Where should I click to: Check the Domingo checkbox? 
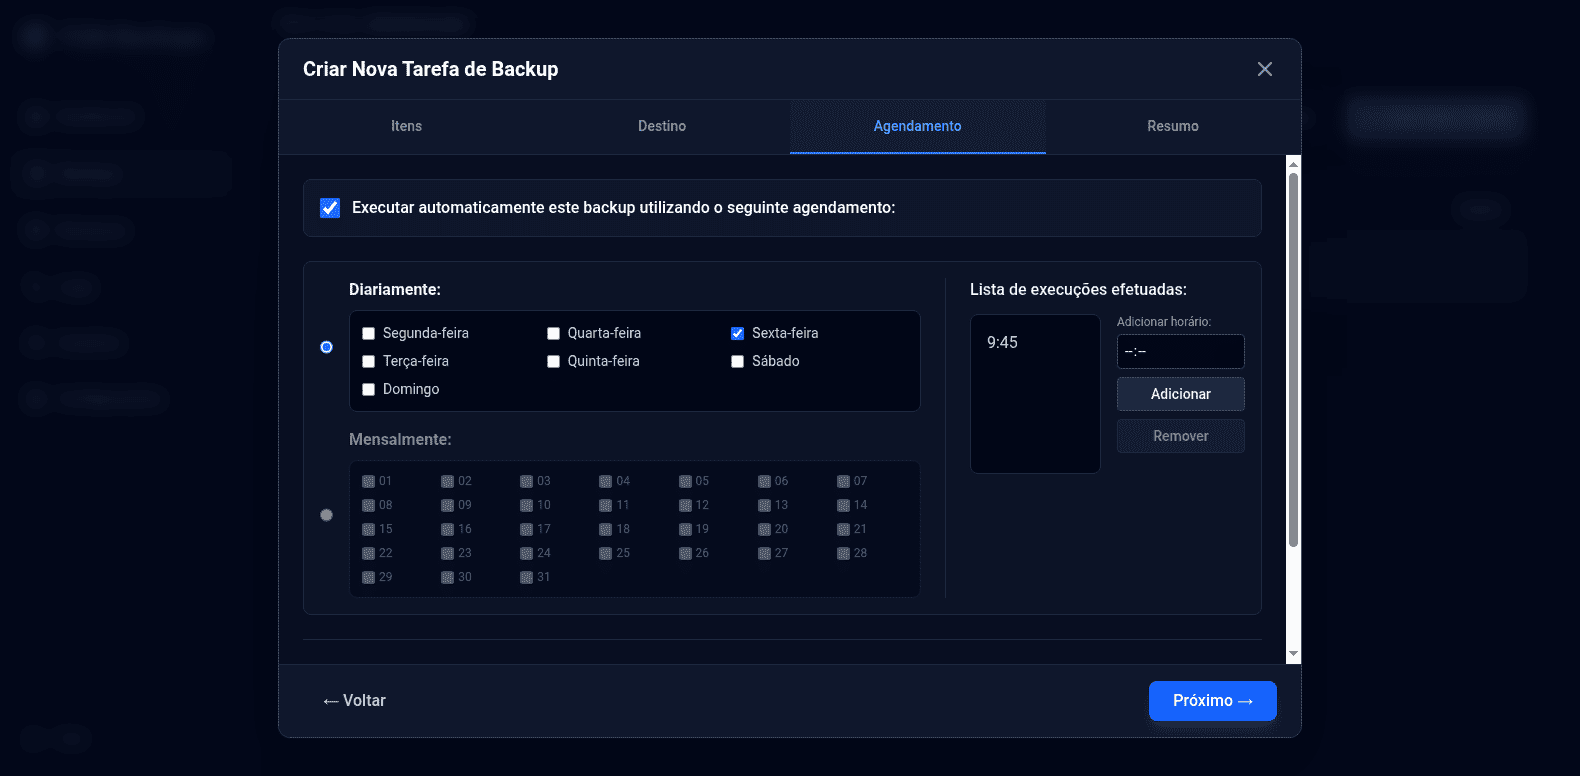point(369,390)
